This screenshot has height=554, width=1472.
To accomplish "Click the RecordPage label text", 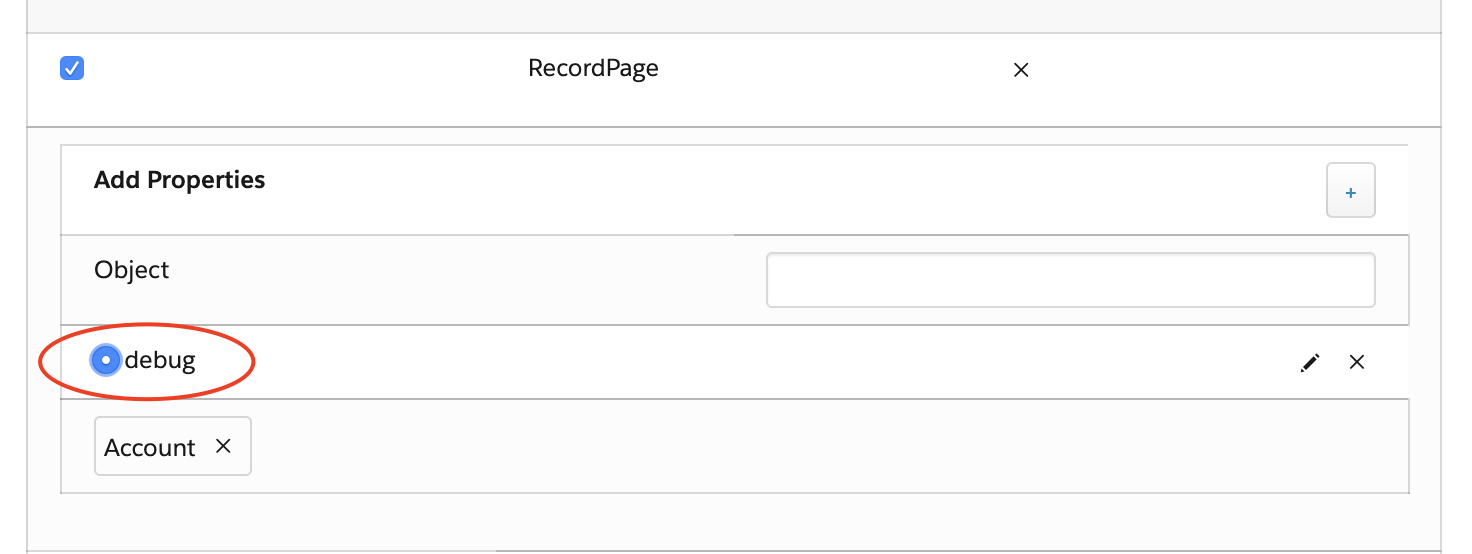I will tap(593, 69).
